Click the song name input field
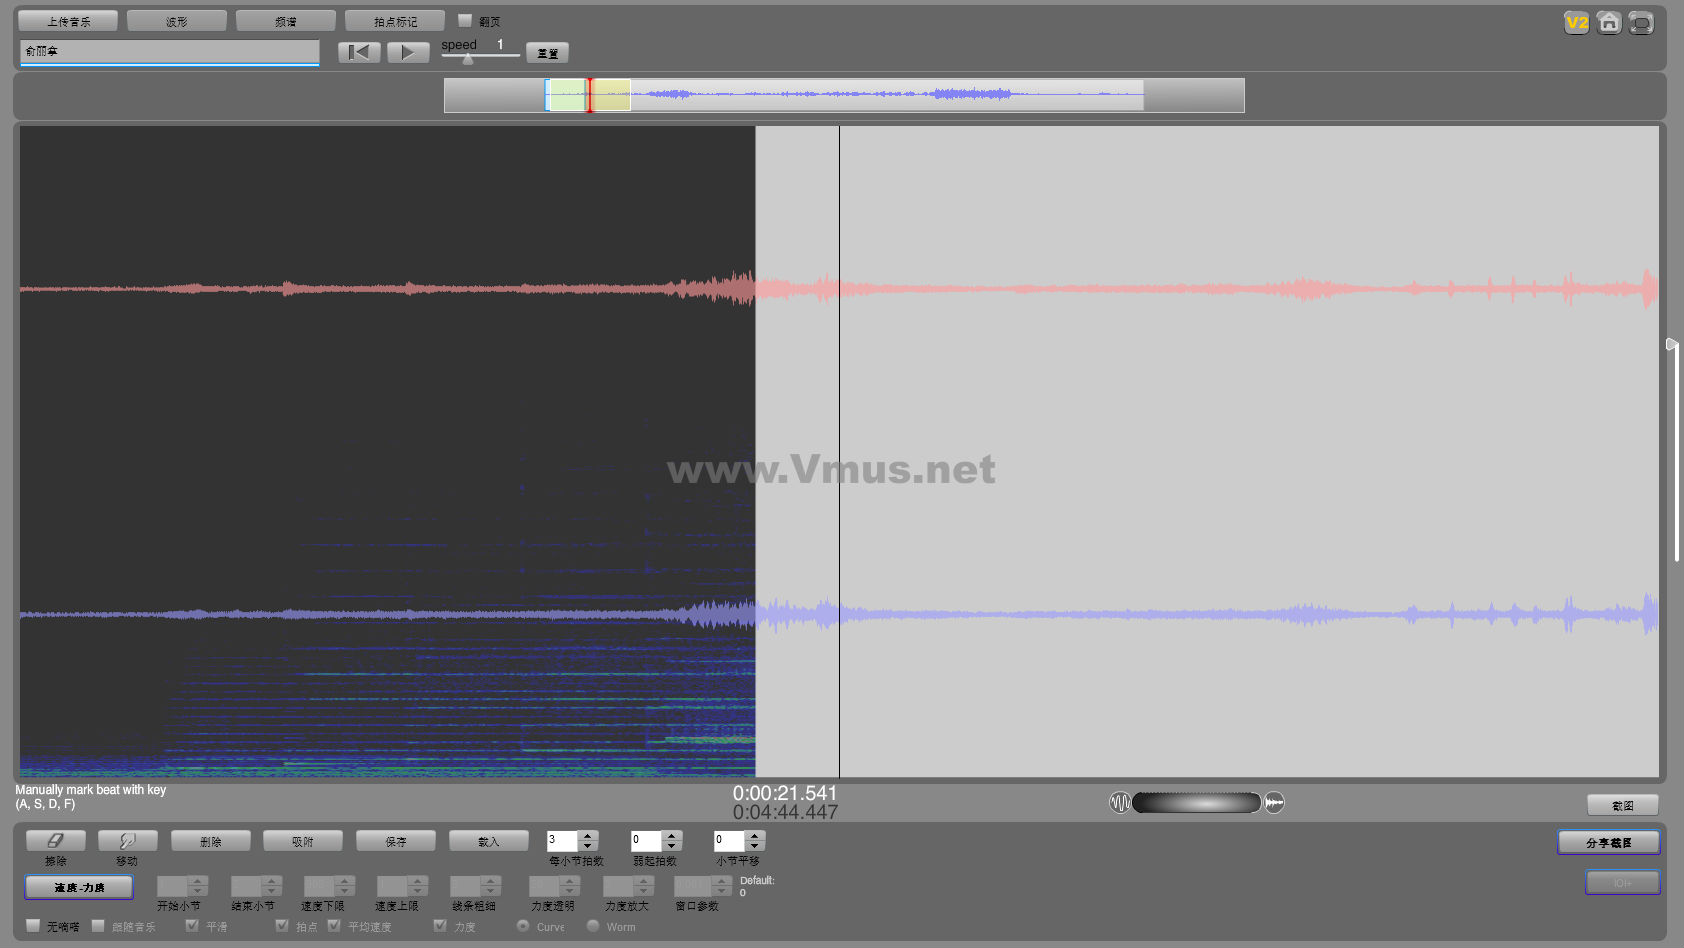This screenshot has width=1684, height=948. click(x=169, y=51)
